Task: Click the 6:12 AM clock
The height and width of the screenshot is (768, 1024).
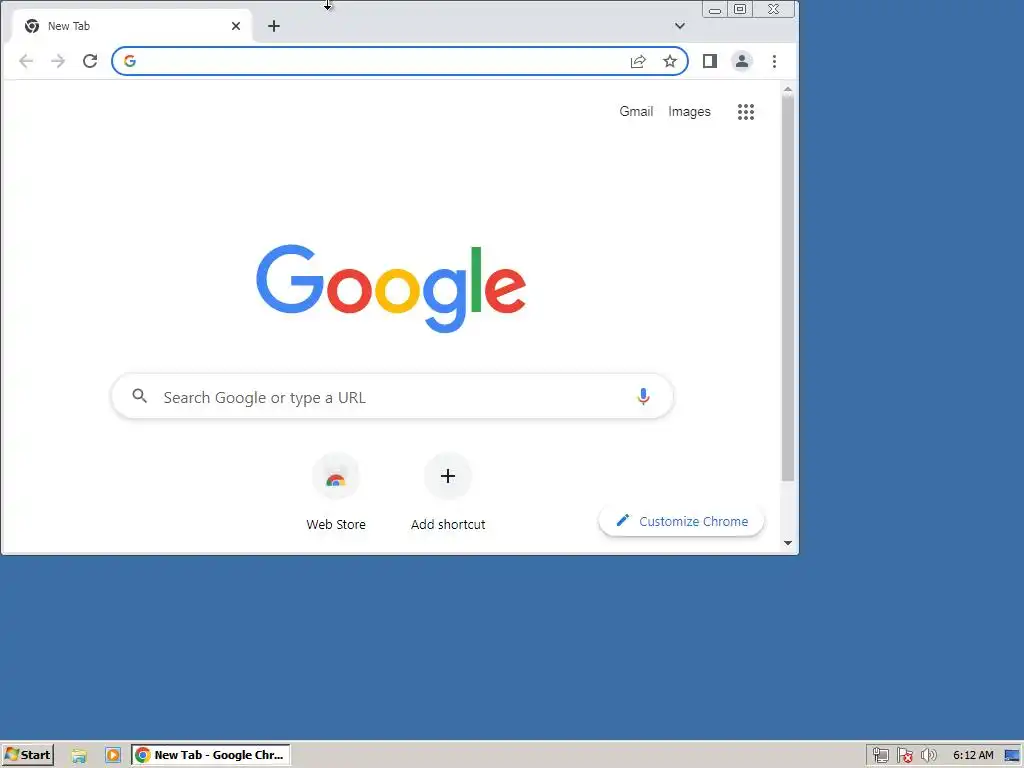Action: click(x=973, y=756)
